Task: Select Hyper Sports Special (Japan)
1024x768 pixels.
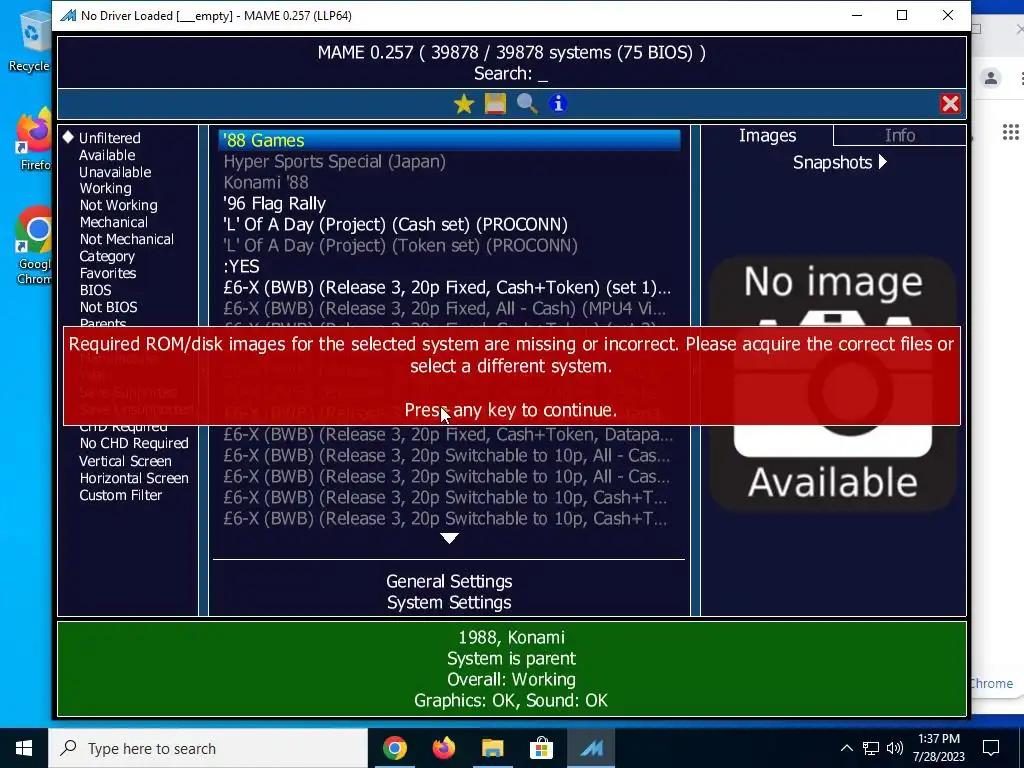Action: click(x=449, y=161)
